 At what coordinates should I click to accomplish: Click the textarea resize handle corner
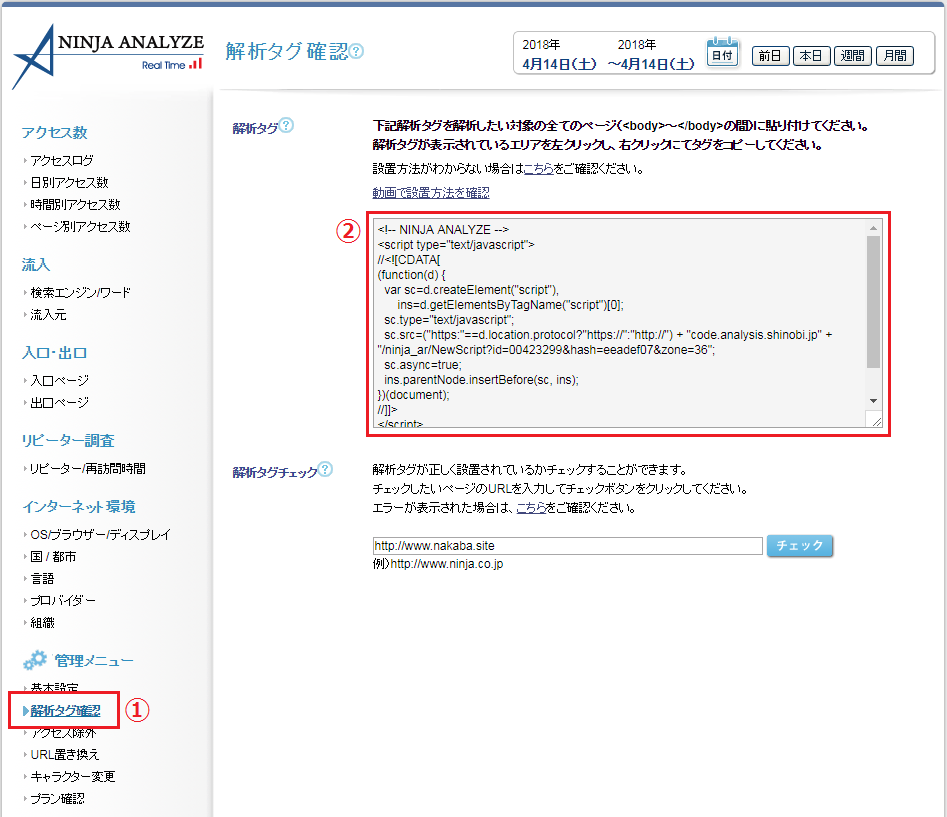[x=876, y=420]
